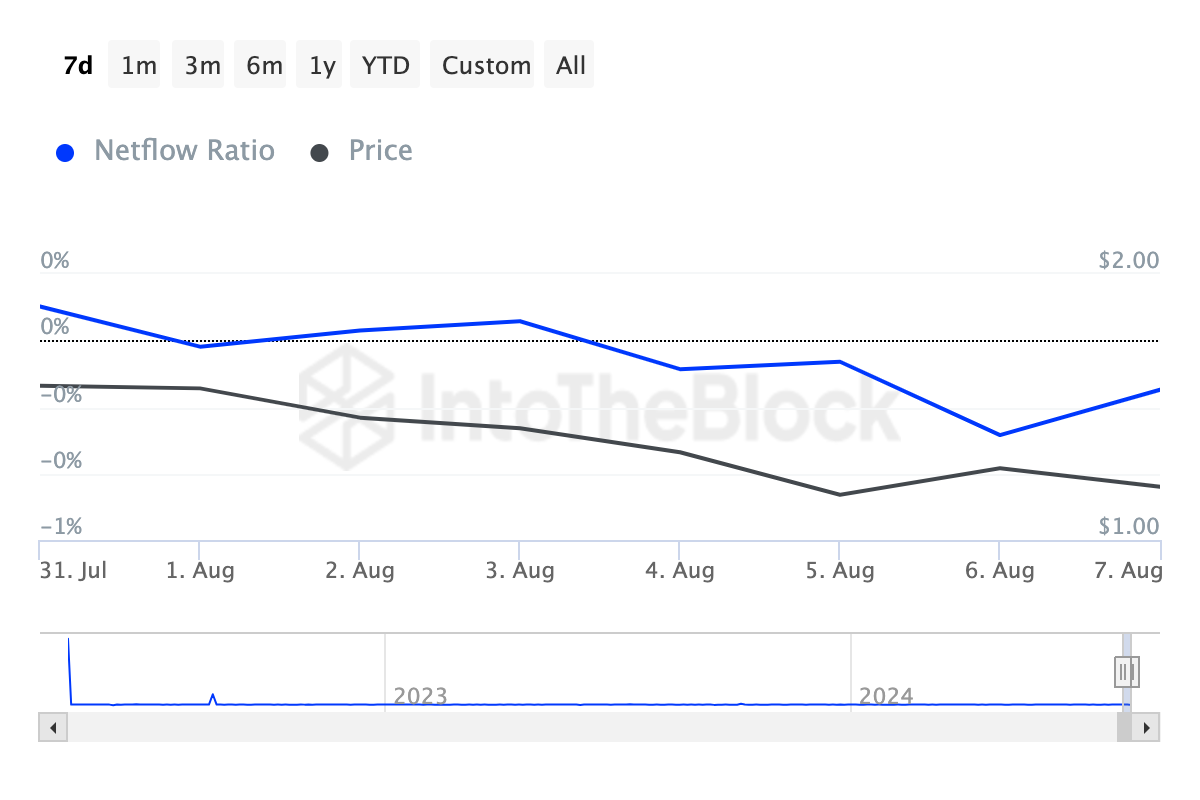Click the navigator range handle grip
1200x800 pixels.
[x=1127, y=670]
